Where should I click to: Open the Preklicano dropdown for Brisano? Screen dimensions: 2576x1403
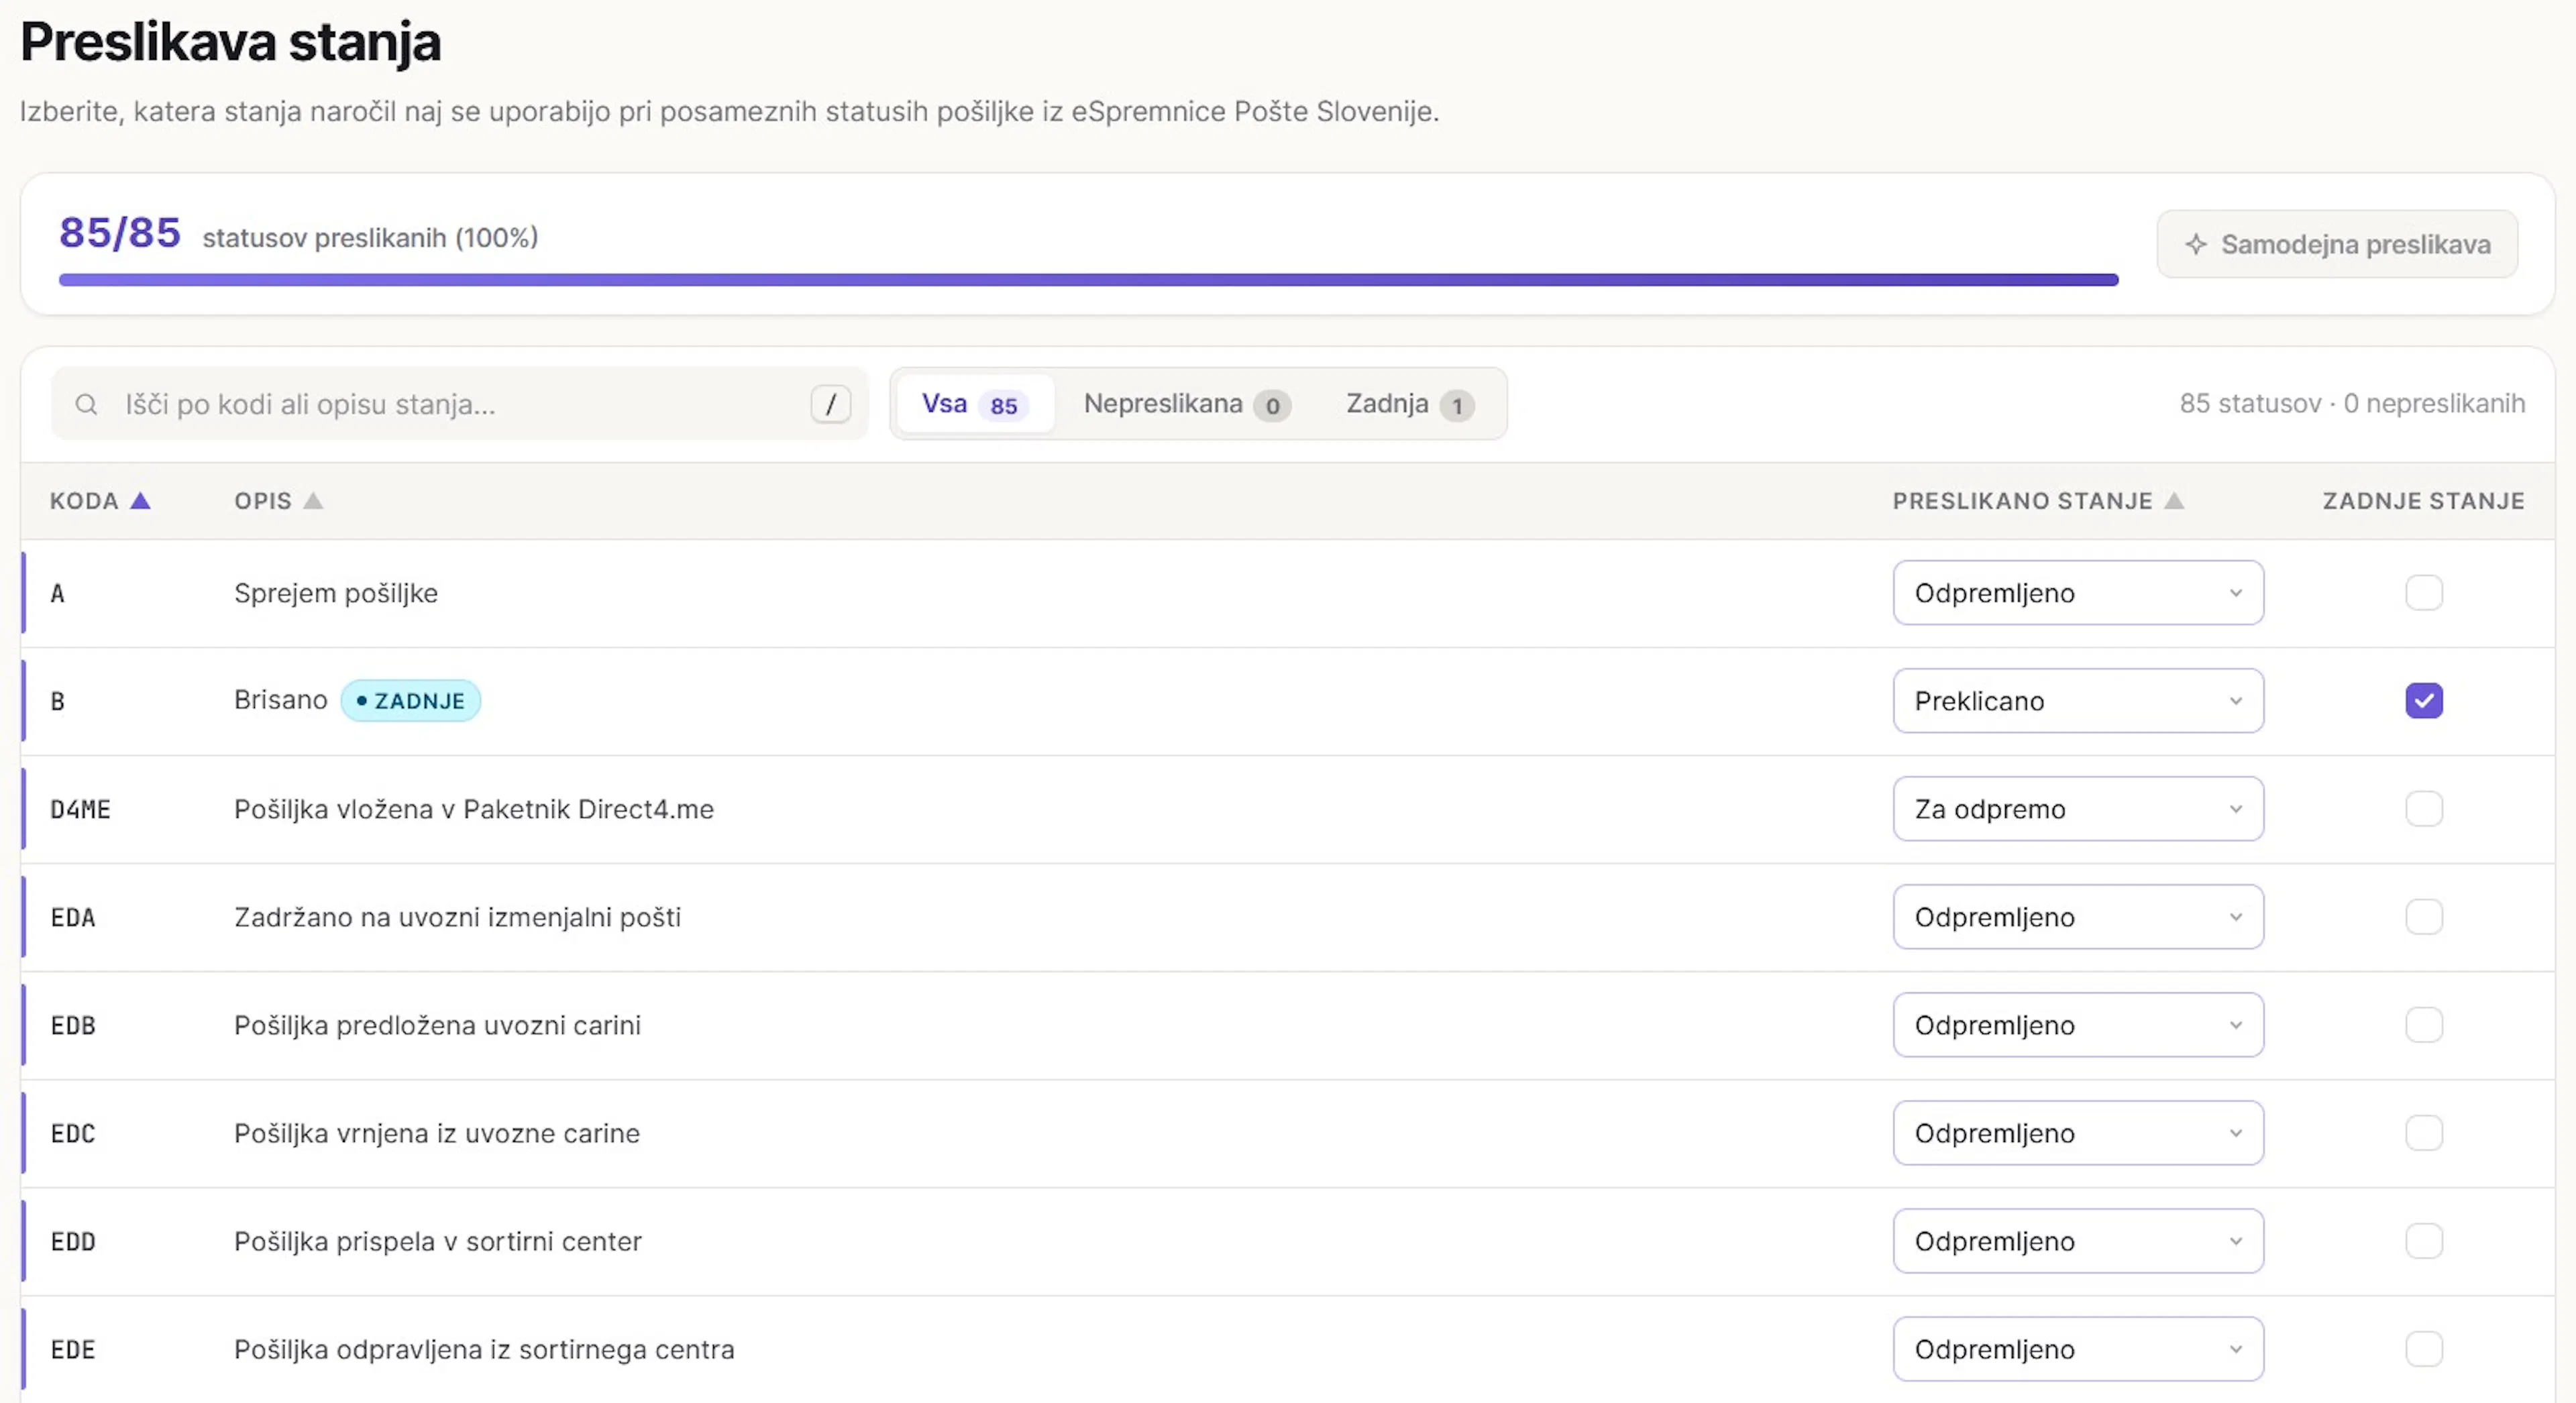coord(2078,700)
